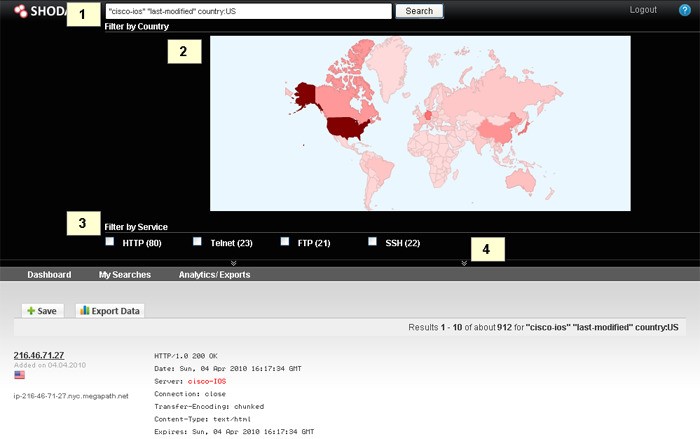Click the Export Data chart button
Screen dimensions: 700x439
110,311
